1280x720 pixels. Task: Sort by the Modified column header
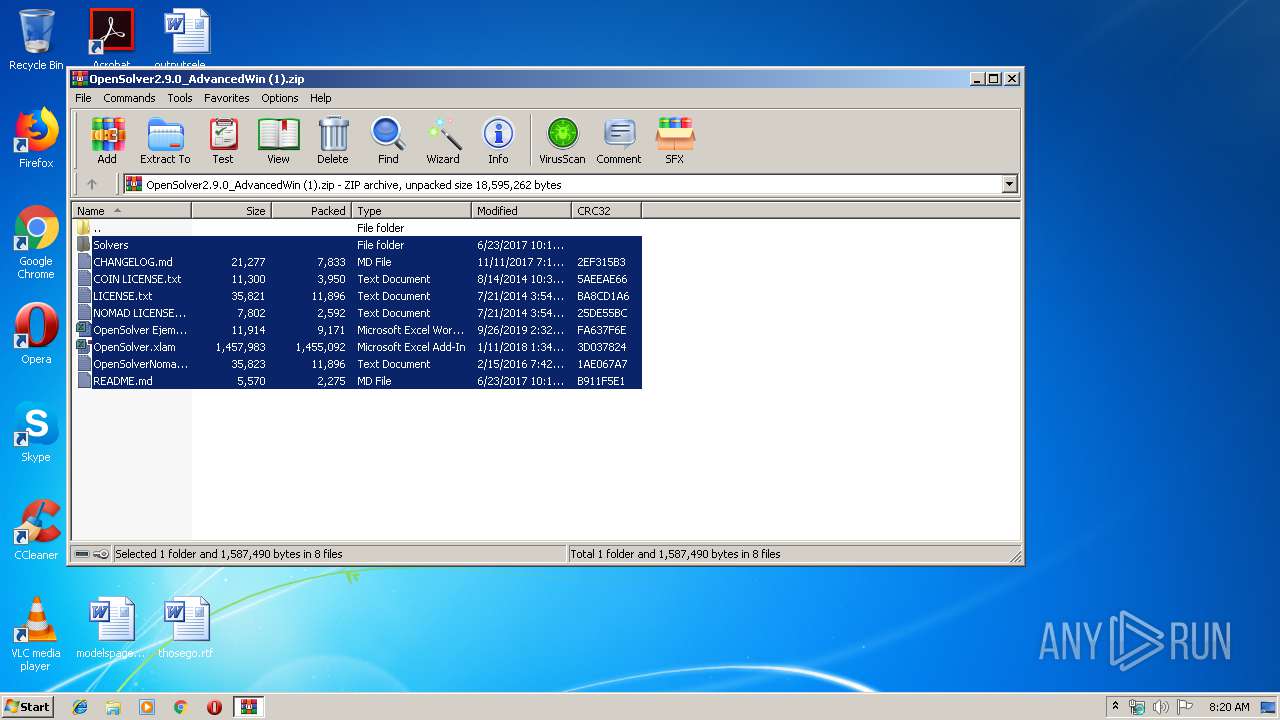coord(521,210)
